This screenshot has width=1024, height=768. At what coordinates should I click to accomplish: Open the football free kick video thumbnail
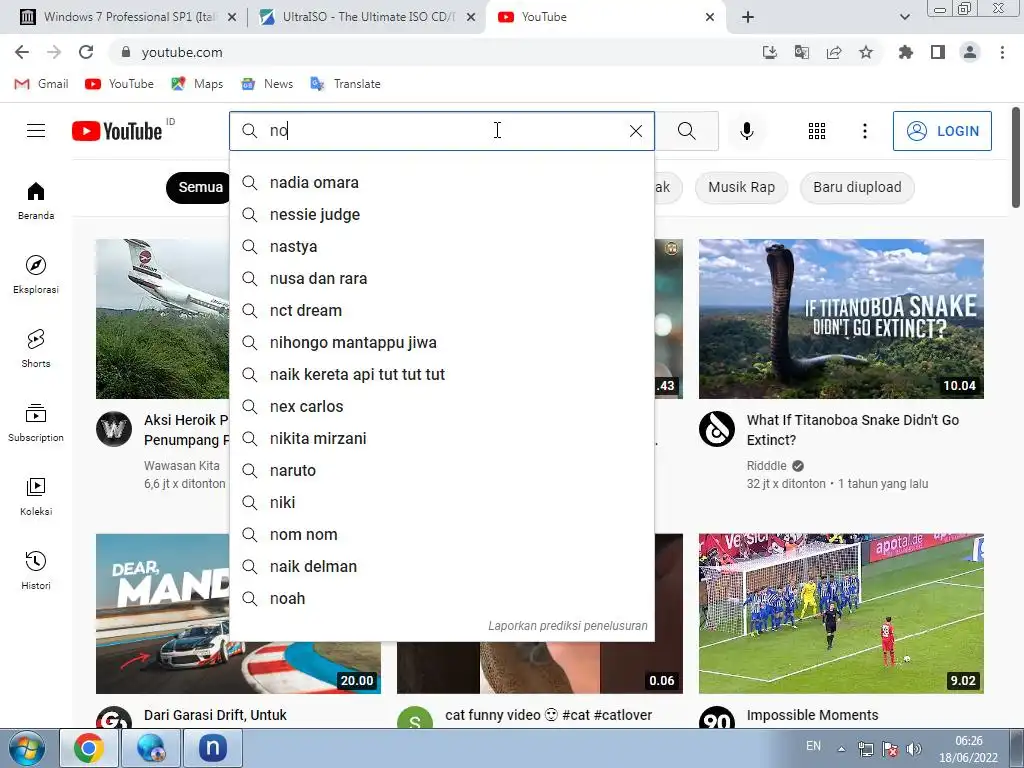point(841,613)
